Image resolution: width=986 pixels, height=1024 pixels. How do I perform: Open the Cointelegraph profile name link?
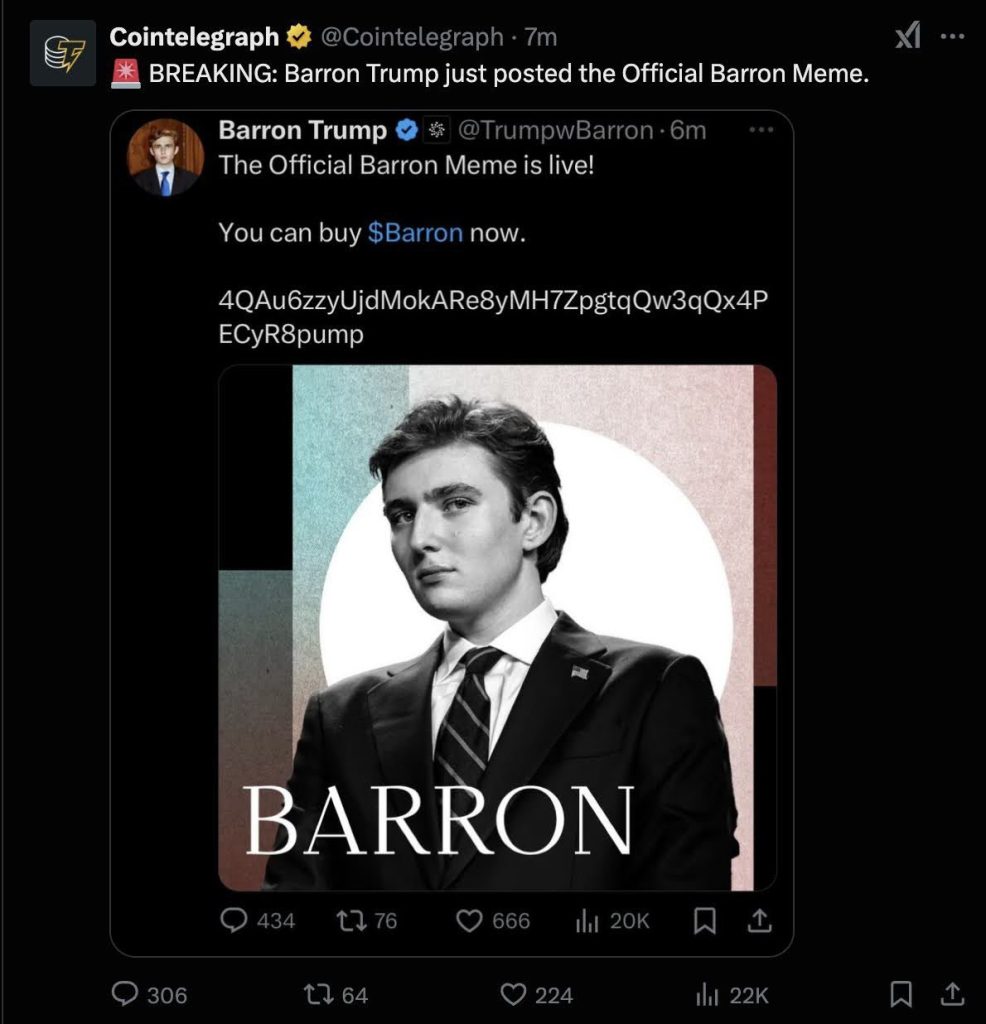[x=194, y=37]
